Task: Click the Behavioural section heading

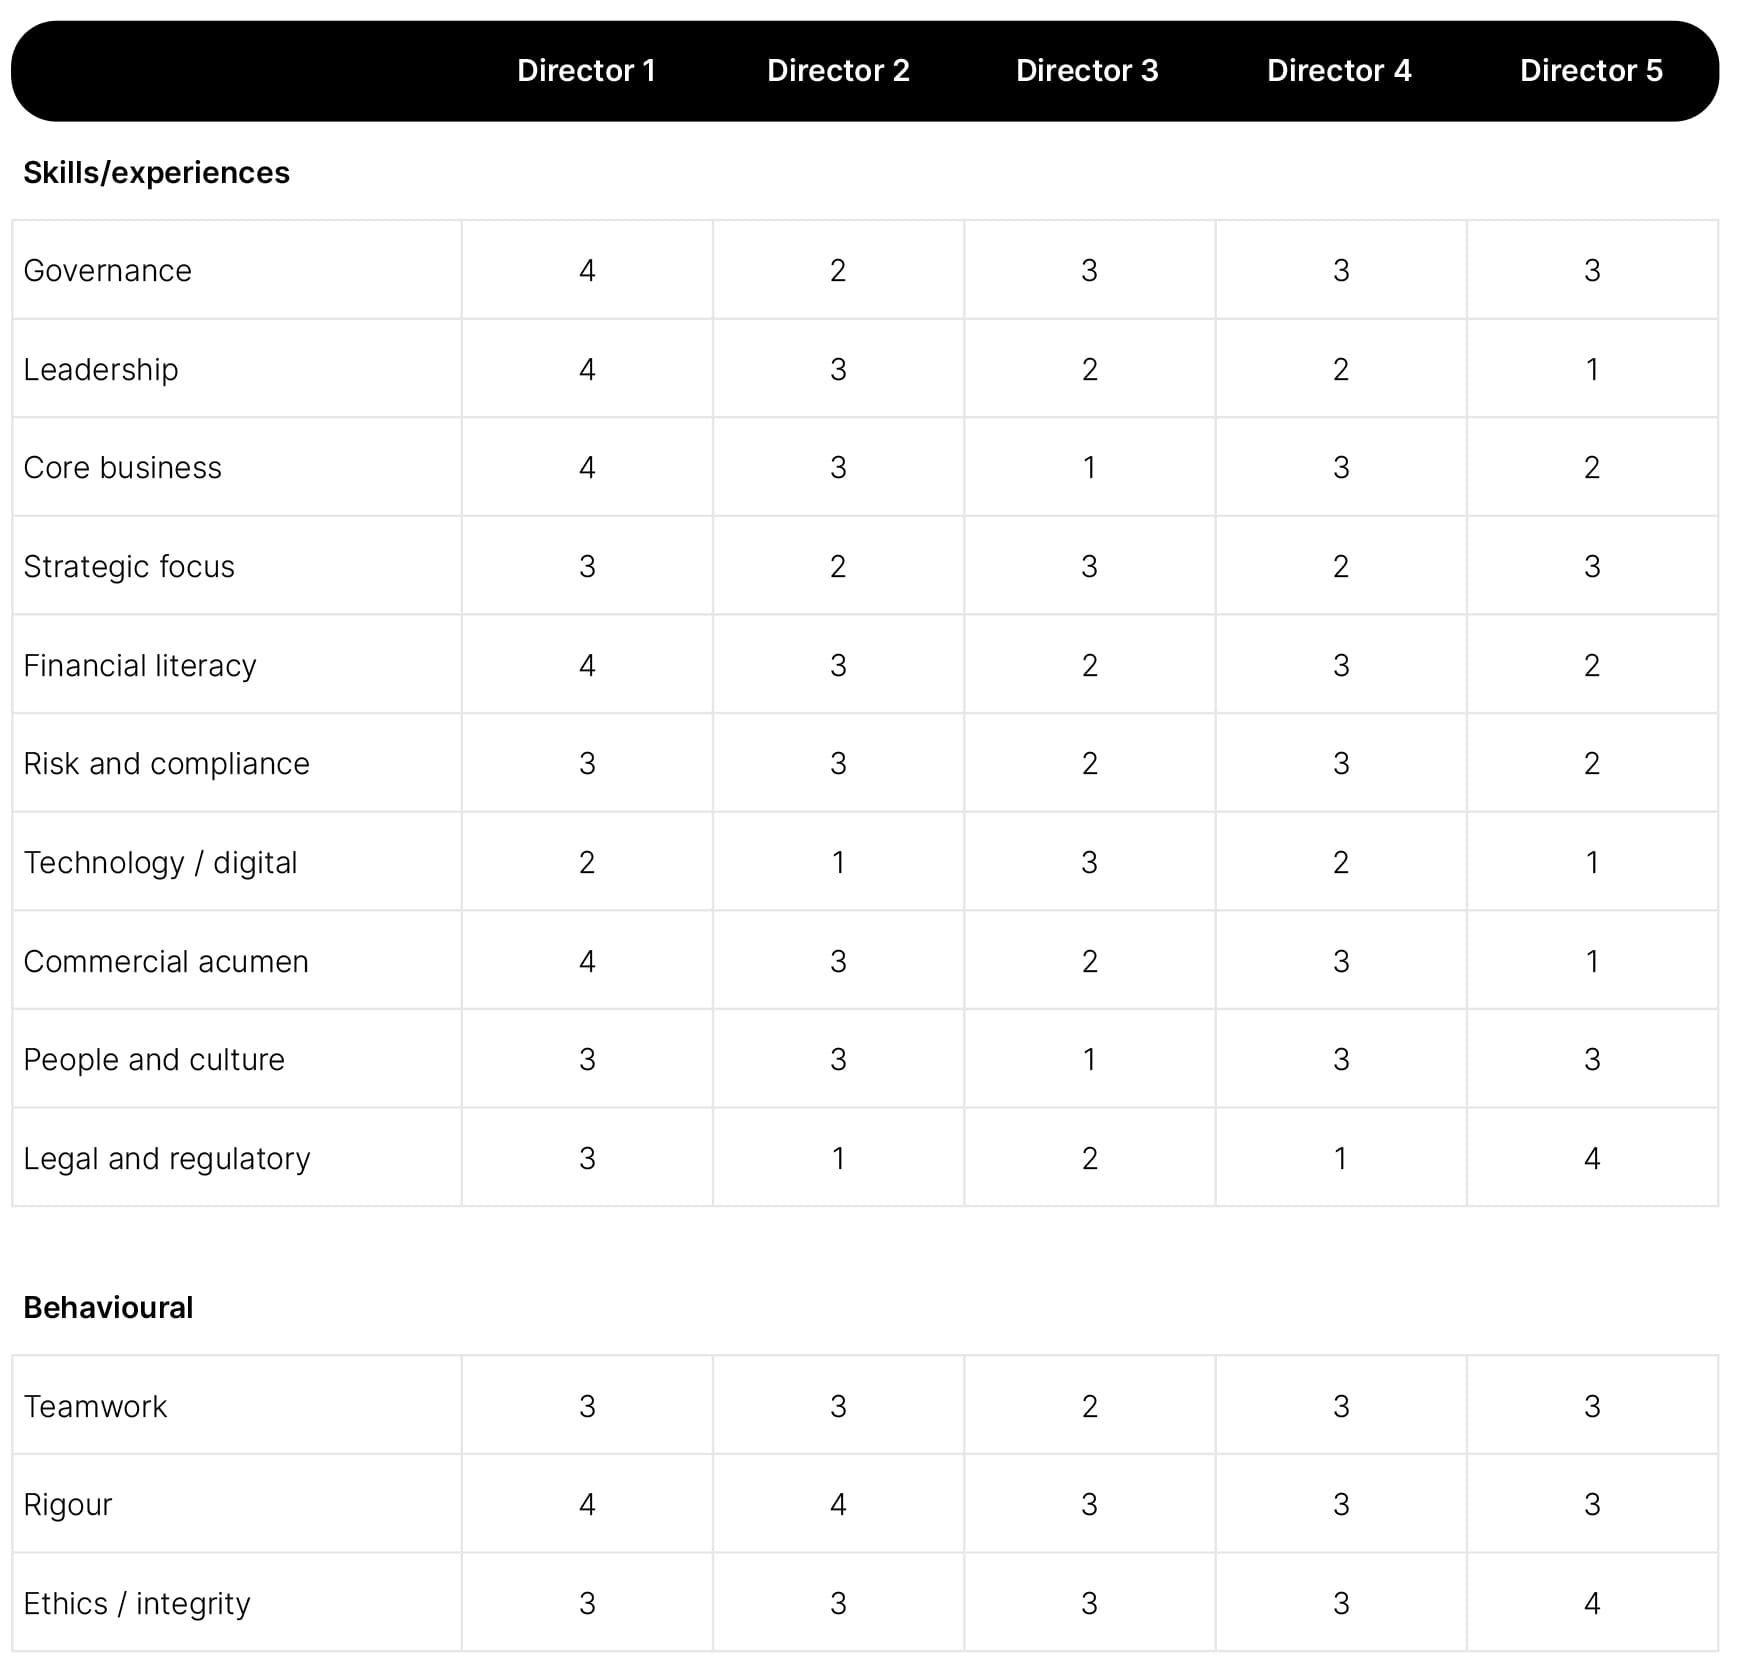Action: point(108,1308)
